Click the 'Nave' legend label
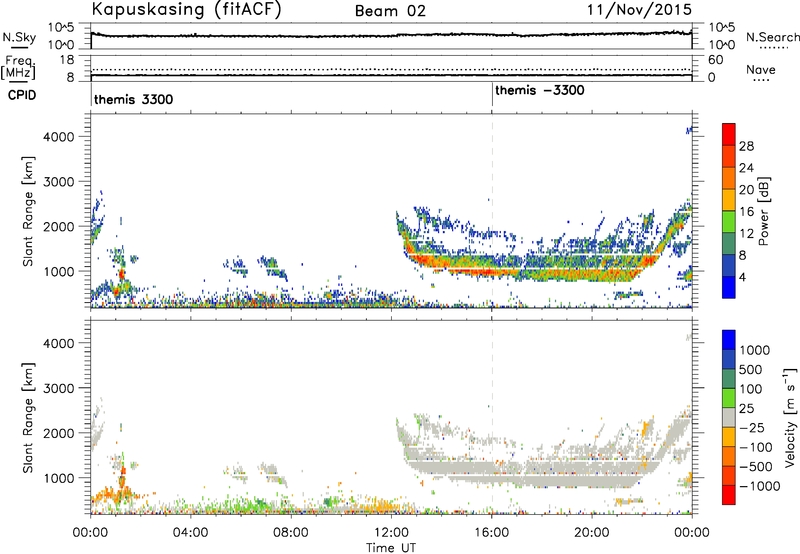Screen dimensions: 800x554 tap(761, 69)
